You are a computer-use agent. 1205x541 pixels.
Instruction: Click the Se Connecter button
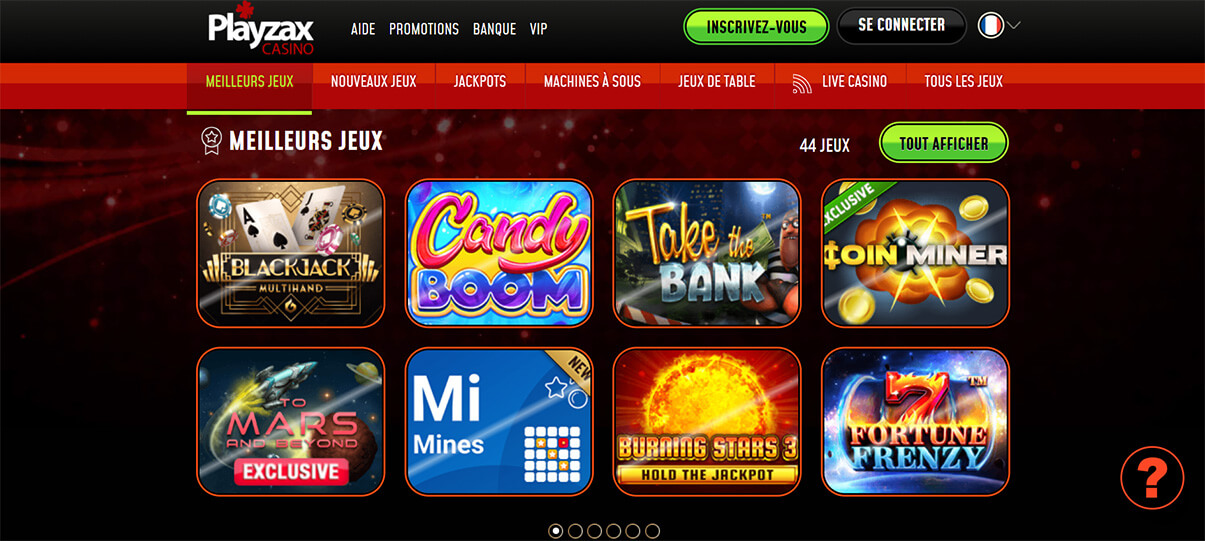pyautogui.click(x=901, y=26)
